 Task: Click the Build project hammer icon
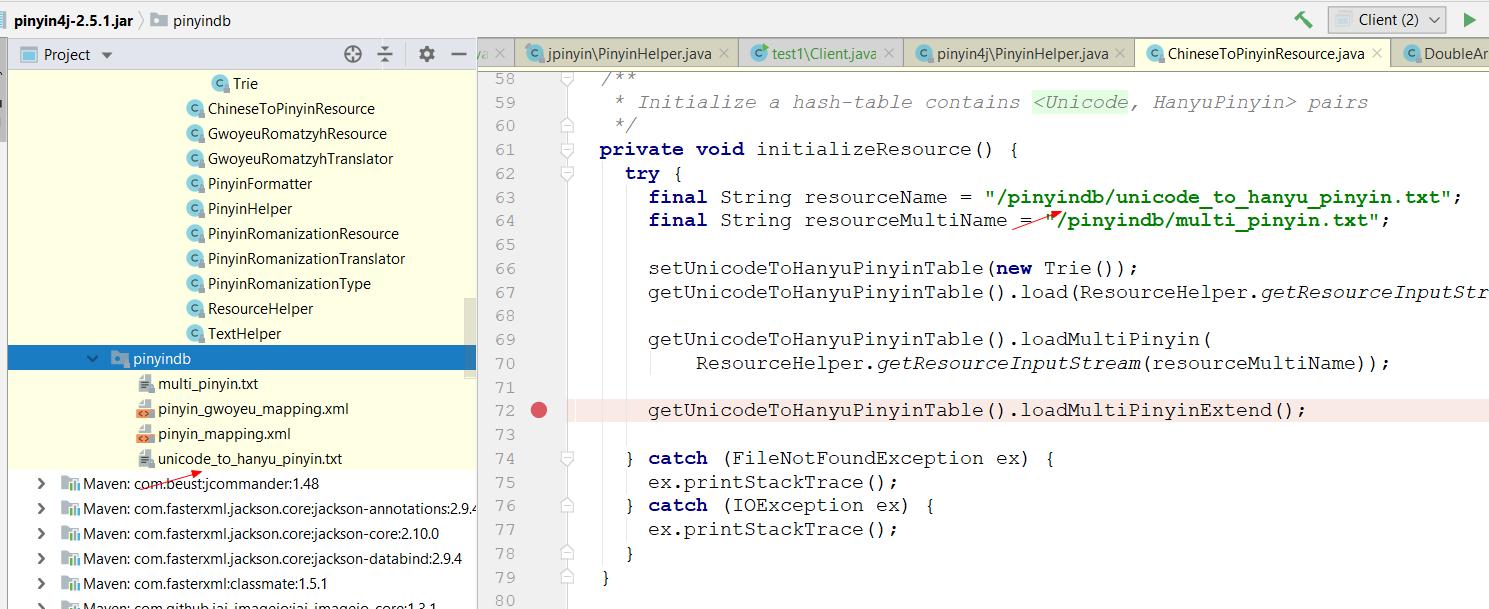pyautogui.click(x=1303, y=20)
